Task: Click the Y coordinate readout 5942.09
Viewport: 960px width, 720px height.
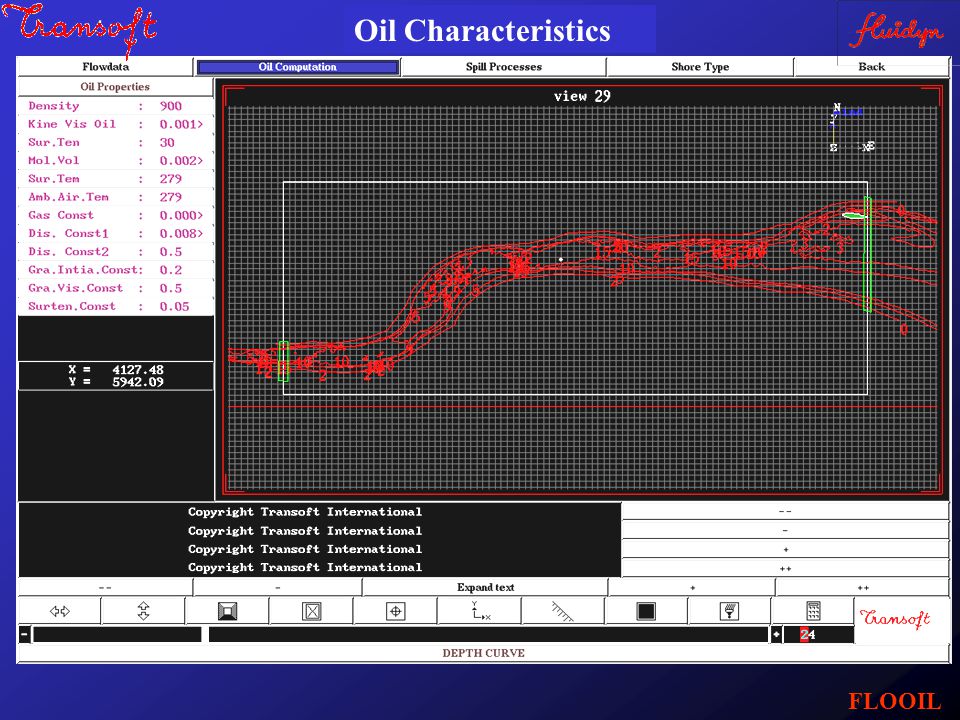Action: pos(138,382)
